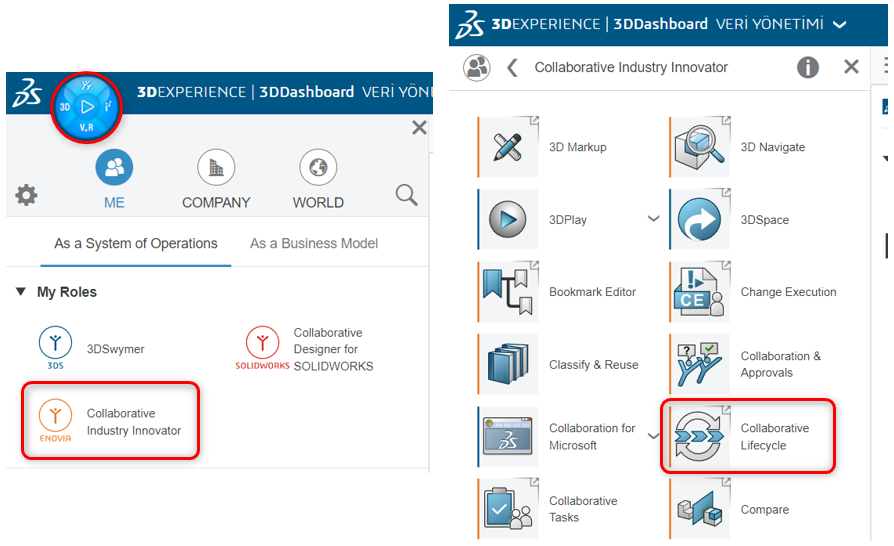
Task: Click the COMPANY label
Action: [216, 203]
